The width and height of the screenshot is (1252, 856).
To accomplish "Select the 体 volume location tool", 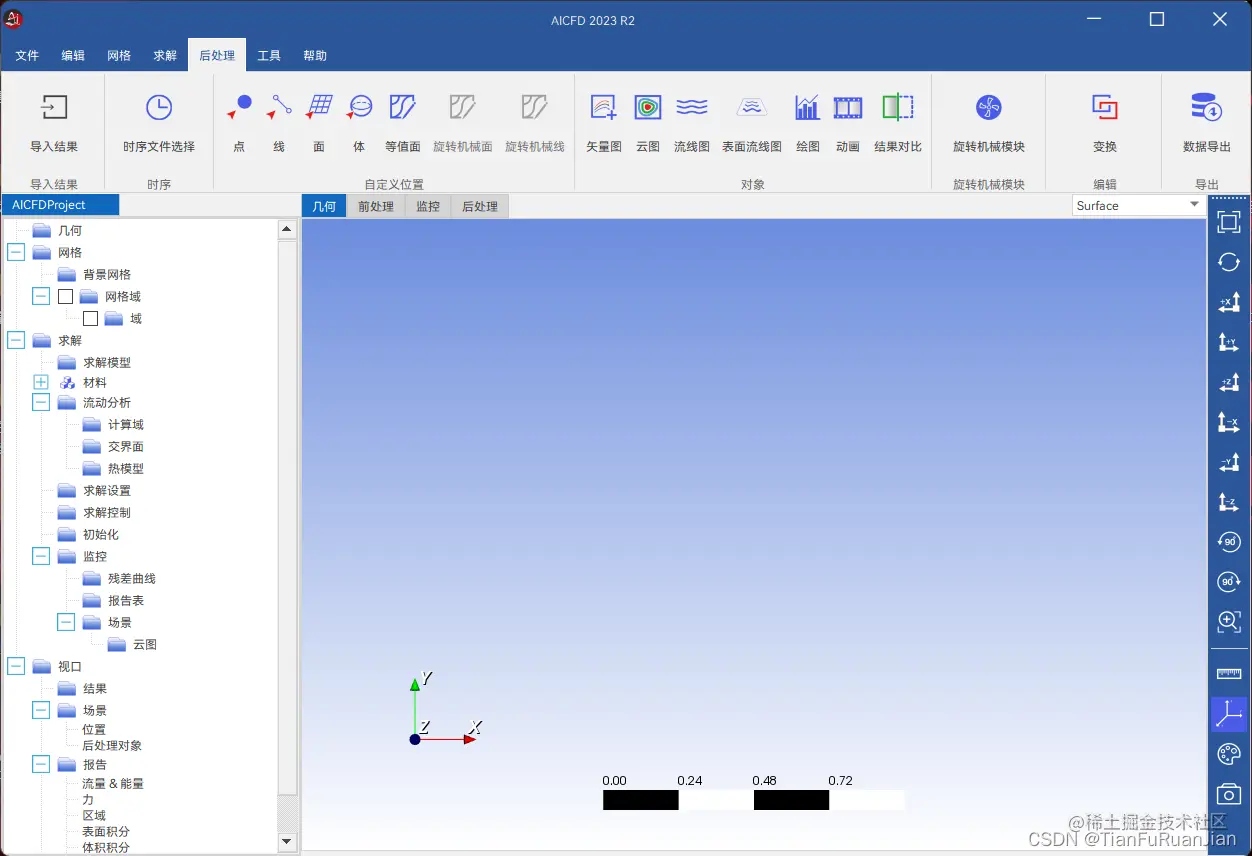I will pyautogui.click(x=359, y=106).
